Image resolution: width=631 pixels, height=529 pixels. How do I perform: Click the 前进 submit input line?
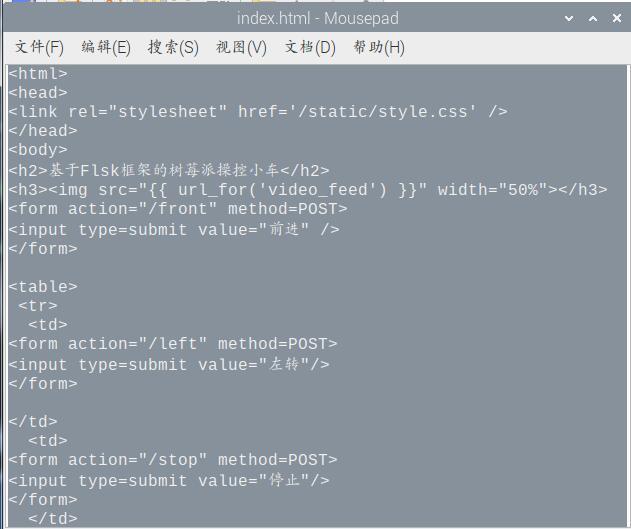tap(174, 229)
